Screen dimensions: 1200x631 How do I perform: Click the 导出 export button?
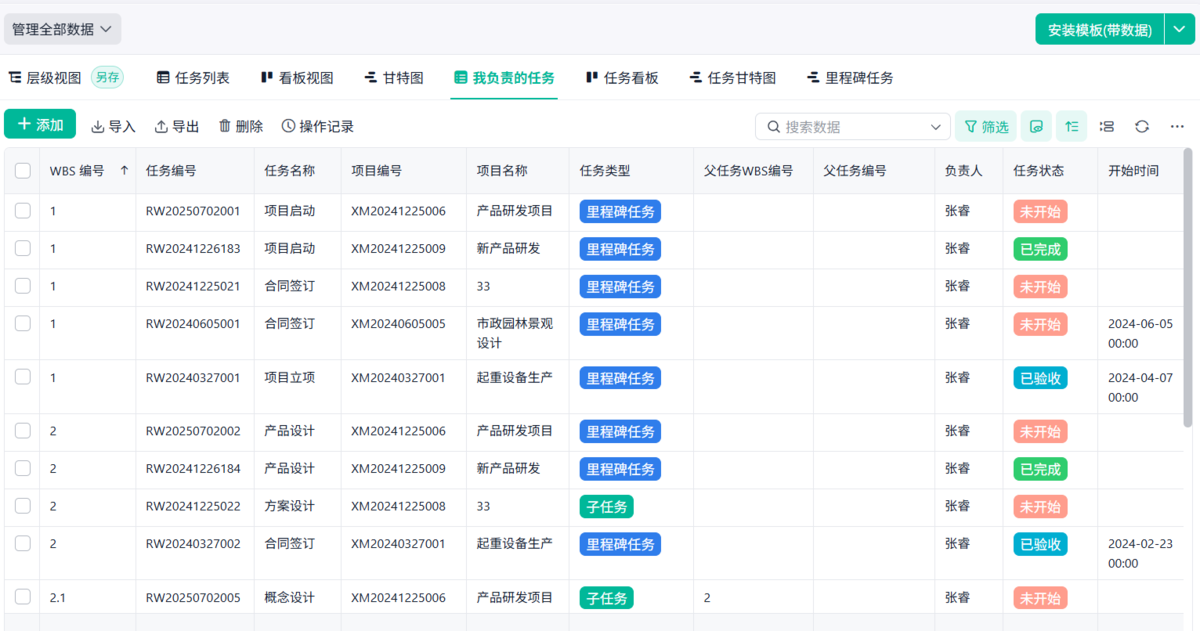coord(177,126)
